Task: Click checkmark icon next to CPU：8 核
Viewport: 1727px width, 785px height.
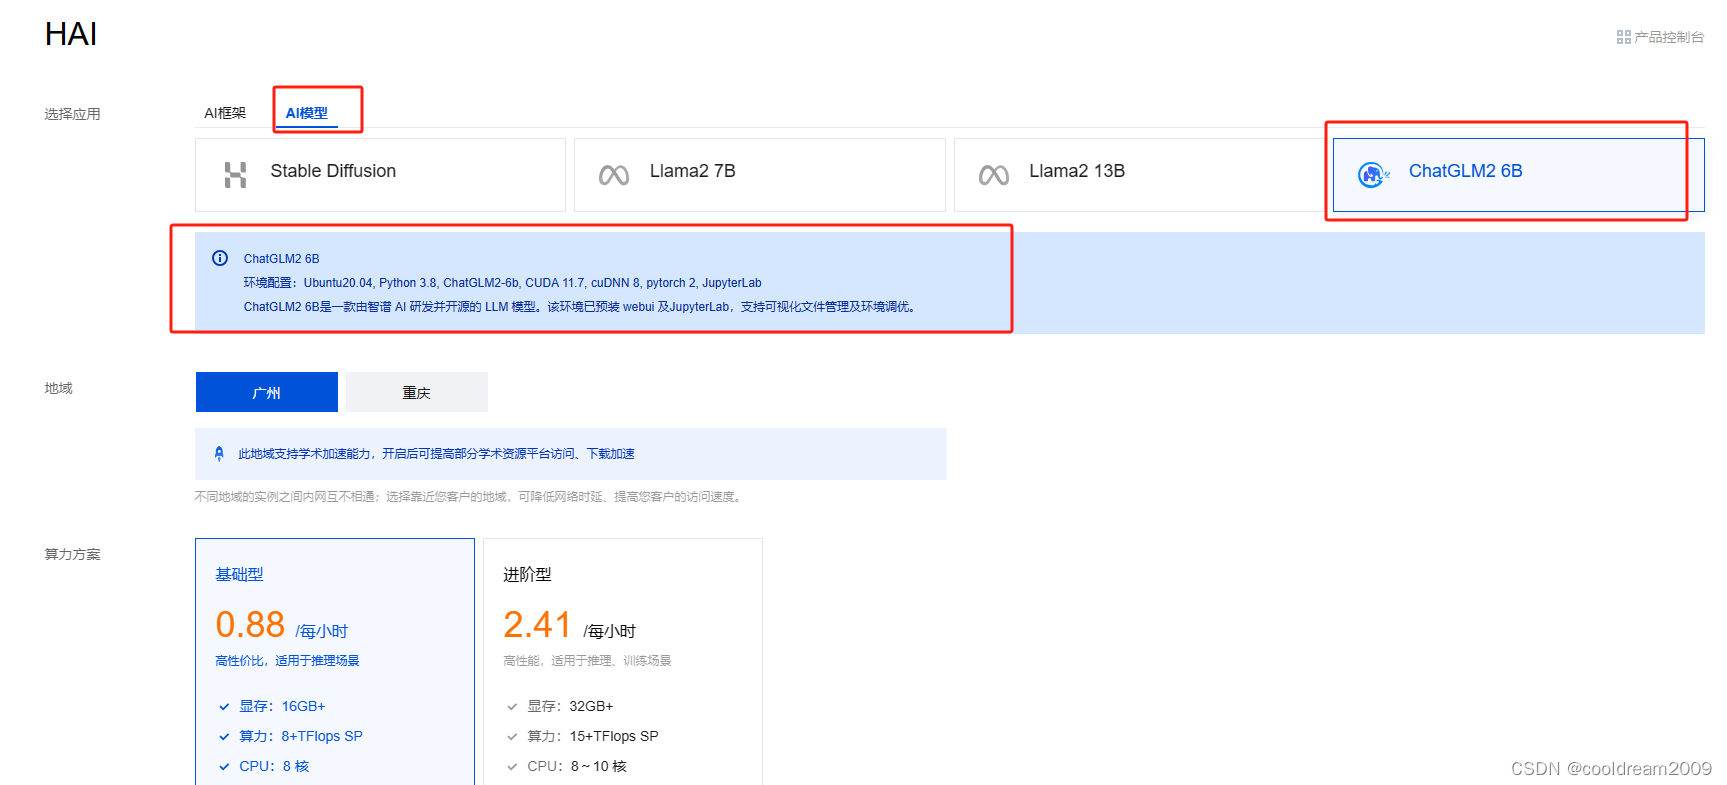Action: 224,767
